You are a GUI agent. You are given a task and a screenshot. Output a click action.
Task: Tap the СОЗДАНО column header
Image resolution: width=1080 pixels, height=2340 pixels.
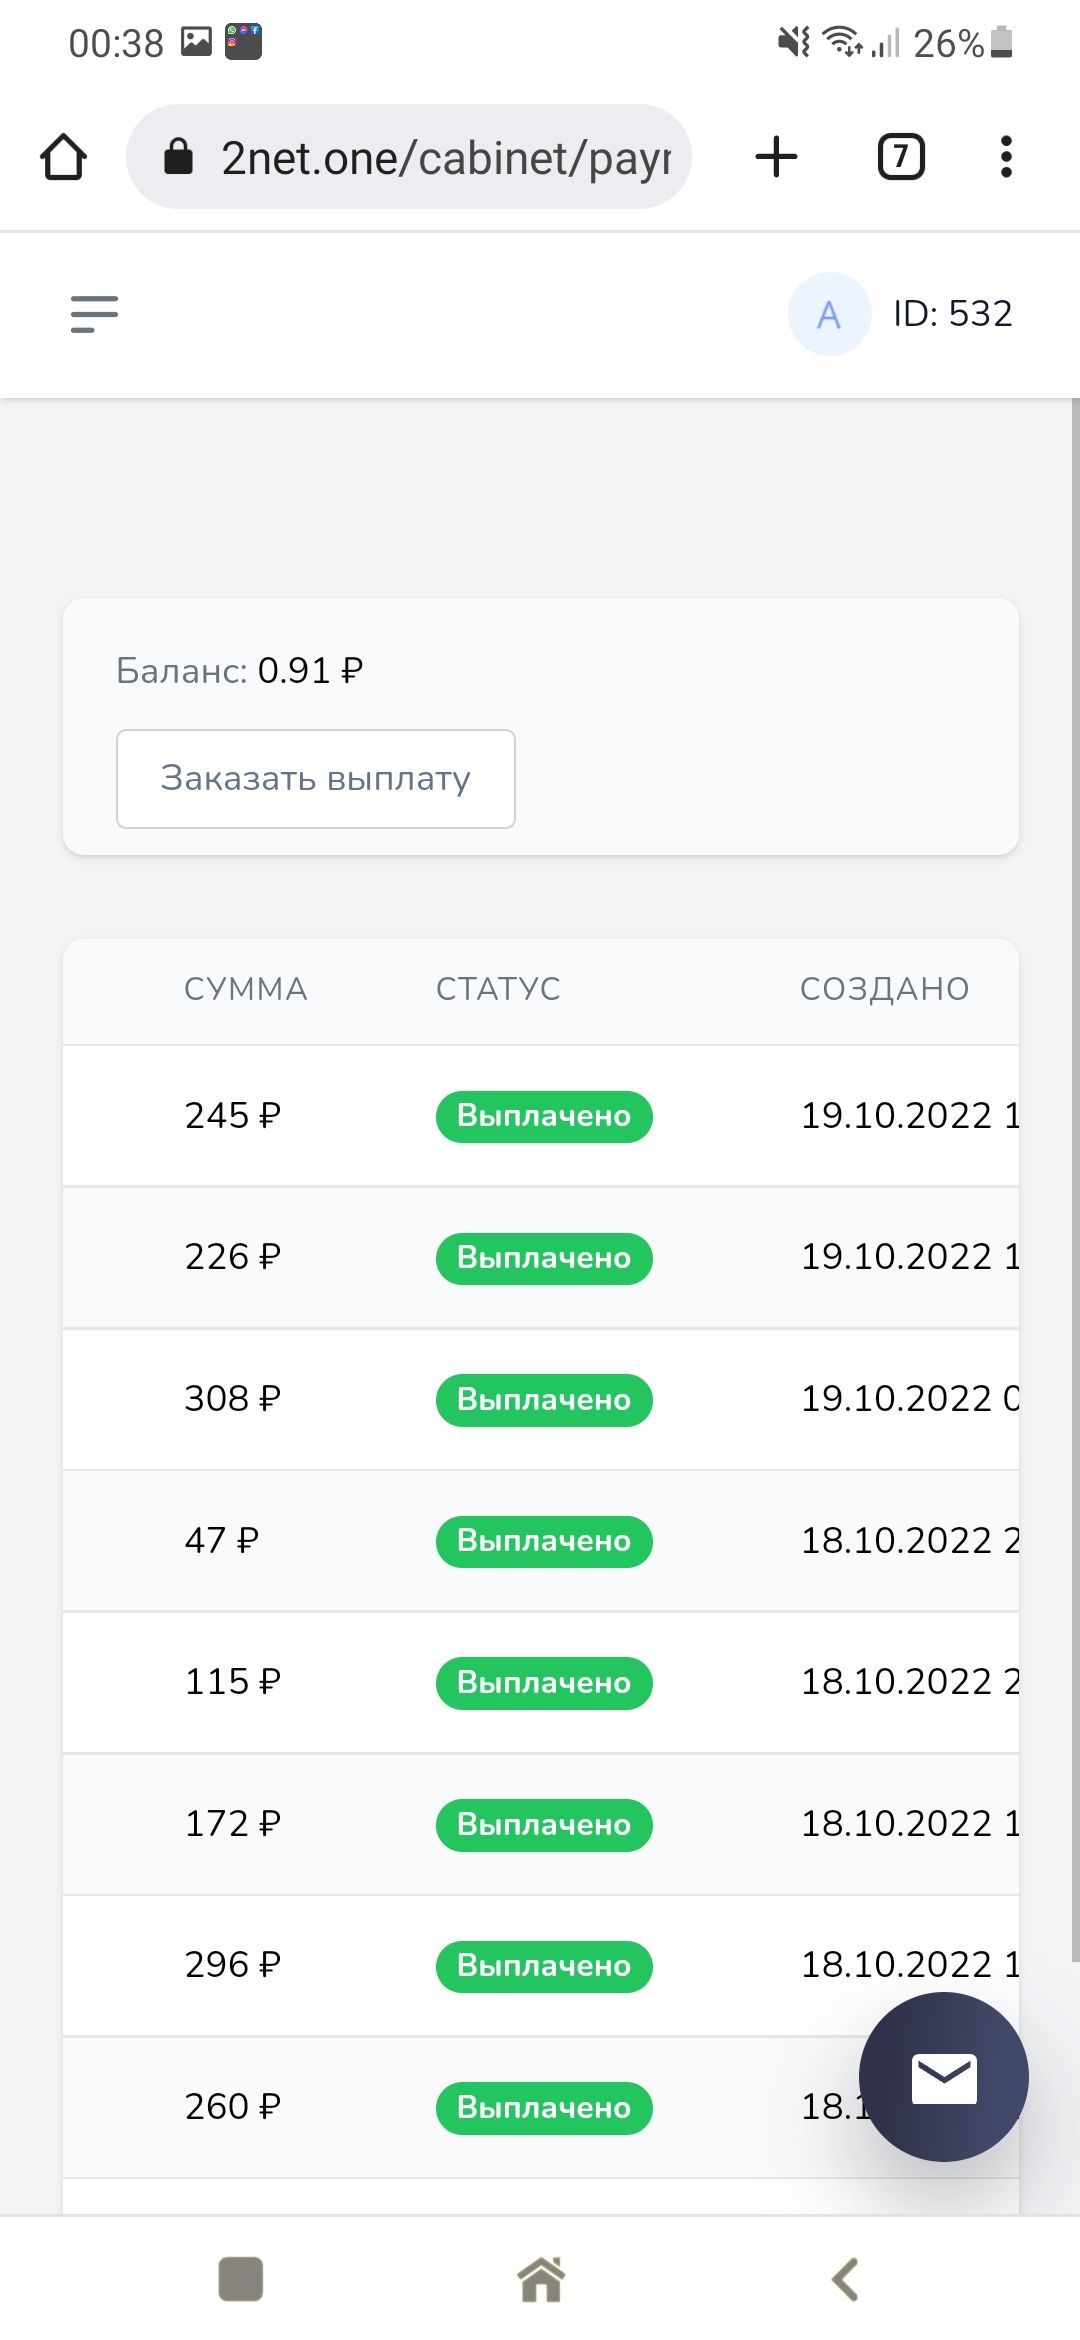(884, 989)
